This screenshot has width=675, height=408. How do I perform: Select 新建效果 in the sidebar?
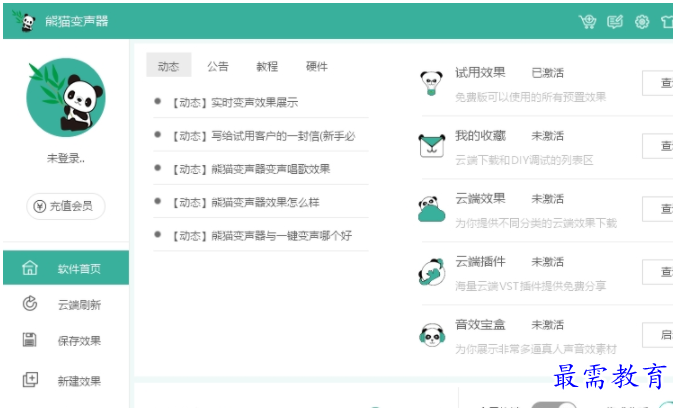tap(66, 380)
